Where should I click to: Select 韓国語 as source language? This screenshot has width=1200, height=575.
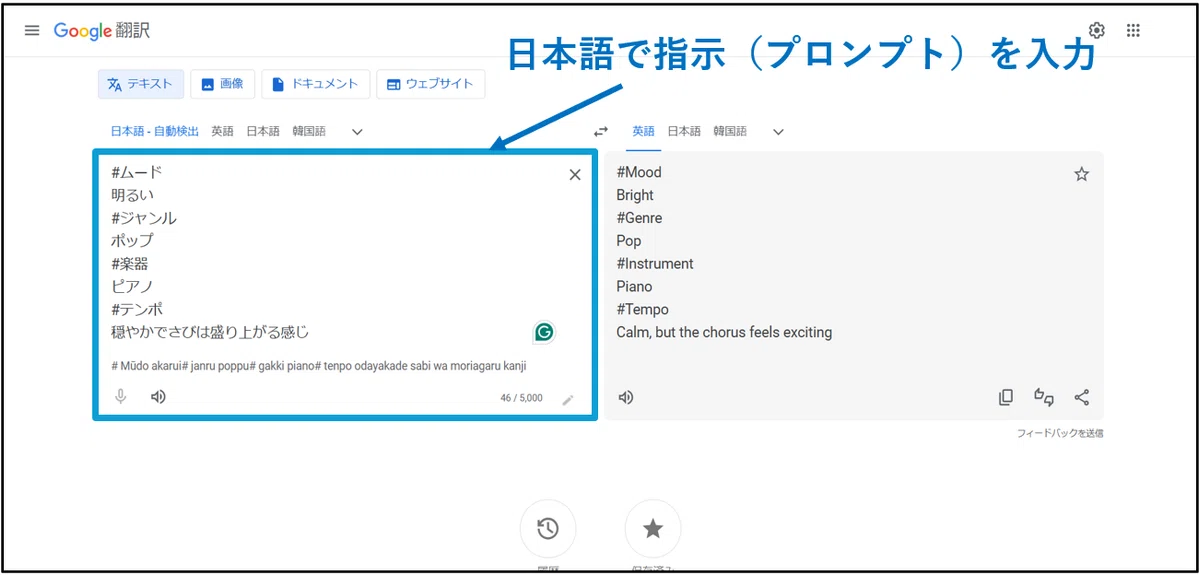click(309, 131)
